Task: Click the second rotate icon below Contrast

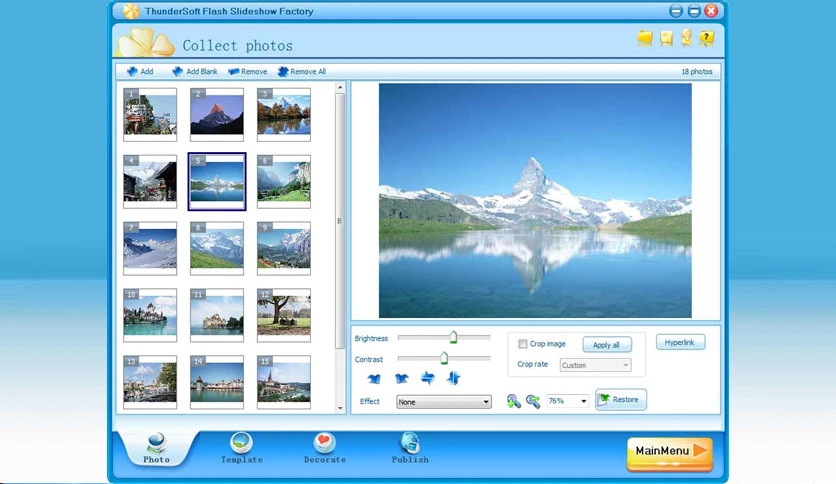Action: pyautogui.click(x=401, y=378)
